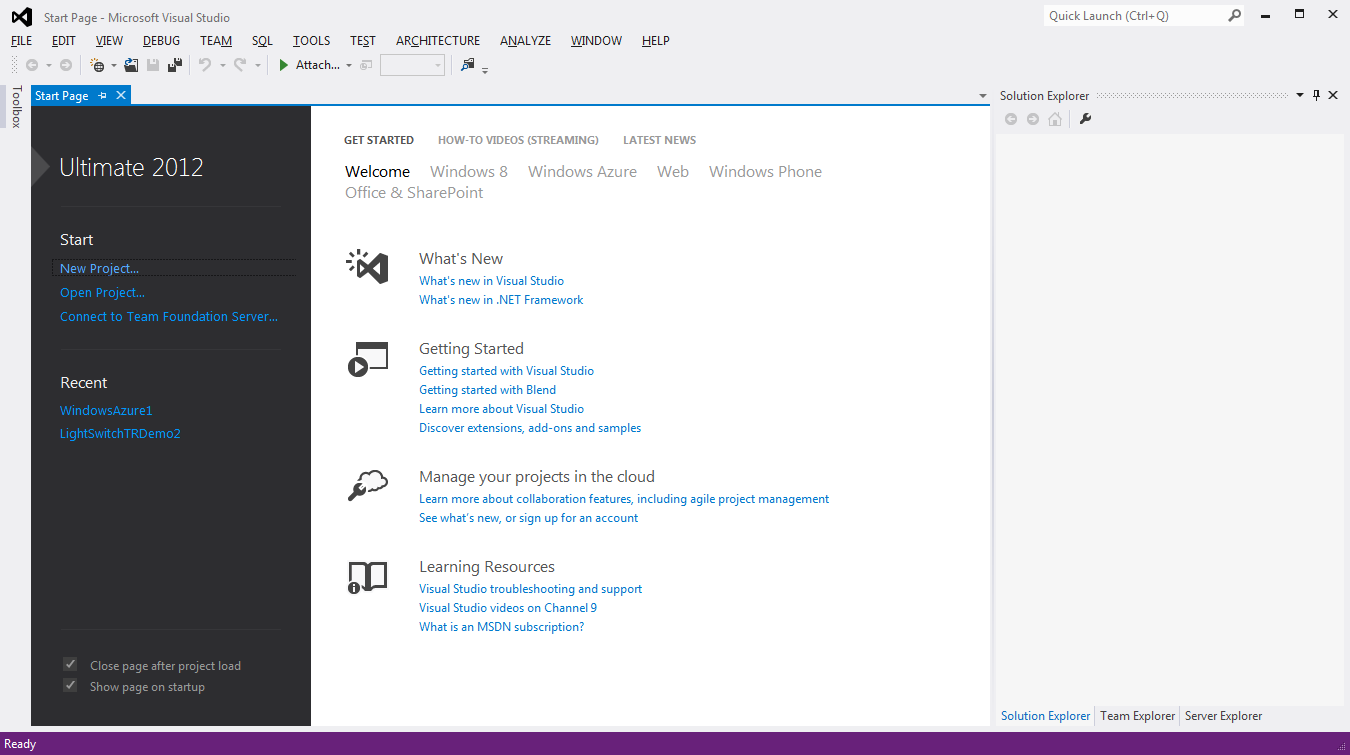
Task: Click the Redo toolbar icon
Action: (240, 65)
